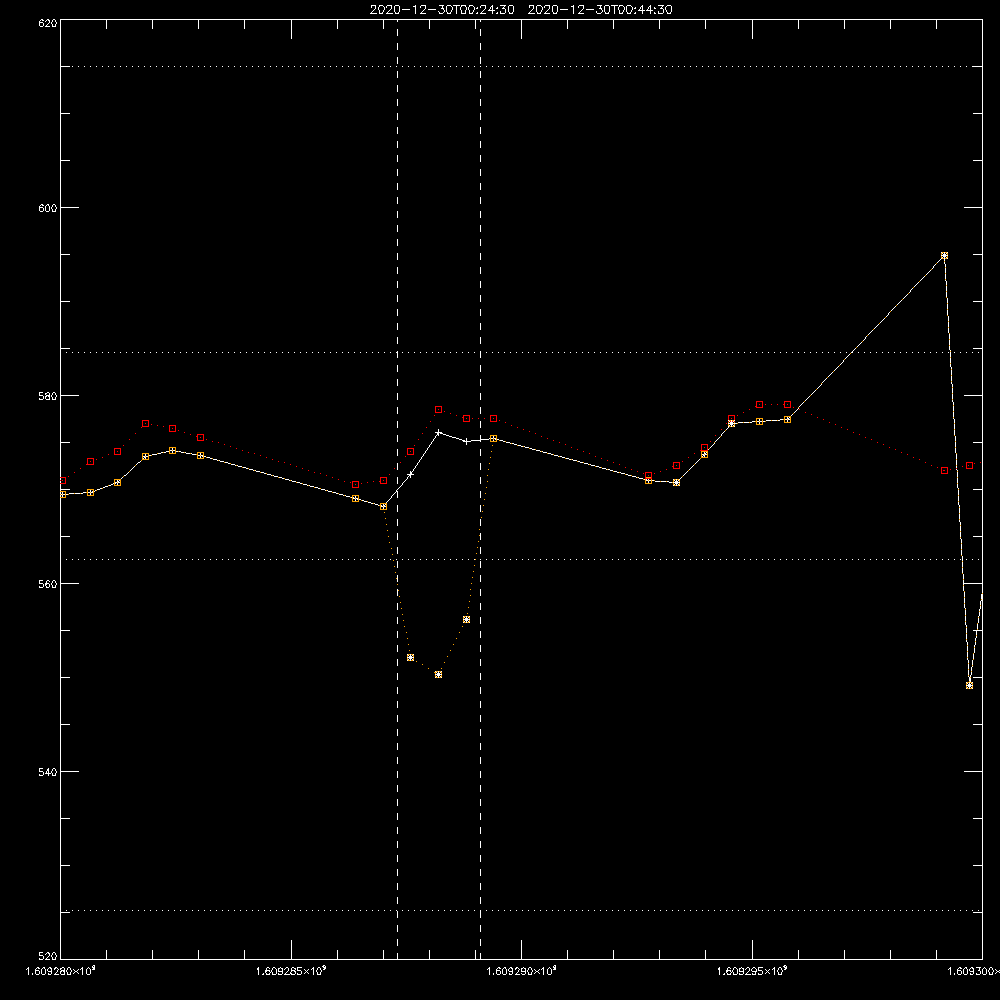The height and width of the screenshot is (1000, 1000).
Task: Pick the highest red square between the dashed lines
Action: (x=438, y=409)
